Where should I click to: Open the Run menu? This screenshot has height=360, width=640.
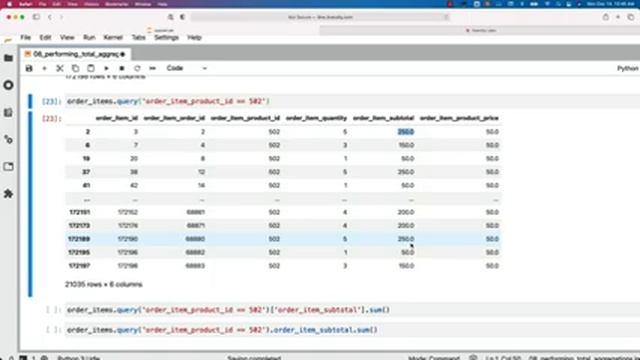(89, 38)
